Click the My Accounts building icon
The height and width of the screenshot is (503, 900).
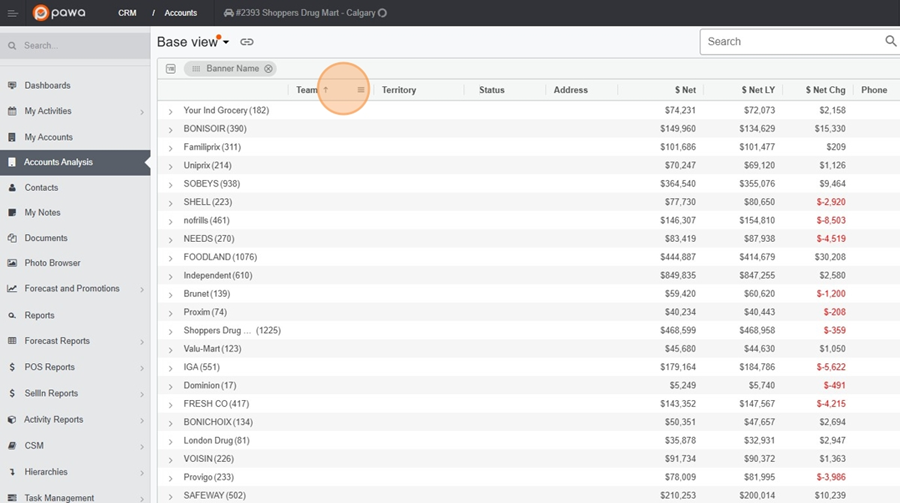(12, 137)
